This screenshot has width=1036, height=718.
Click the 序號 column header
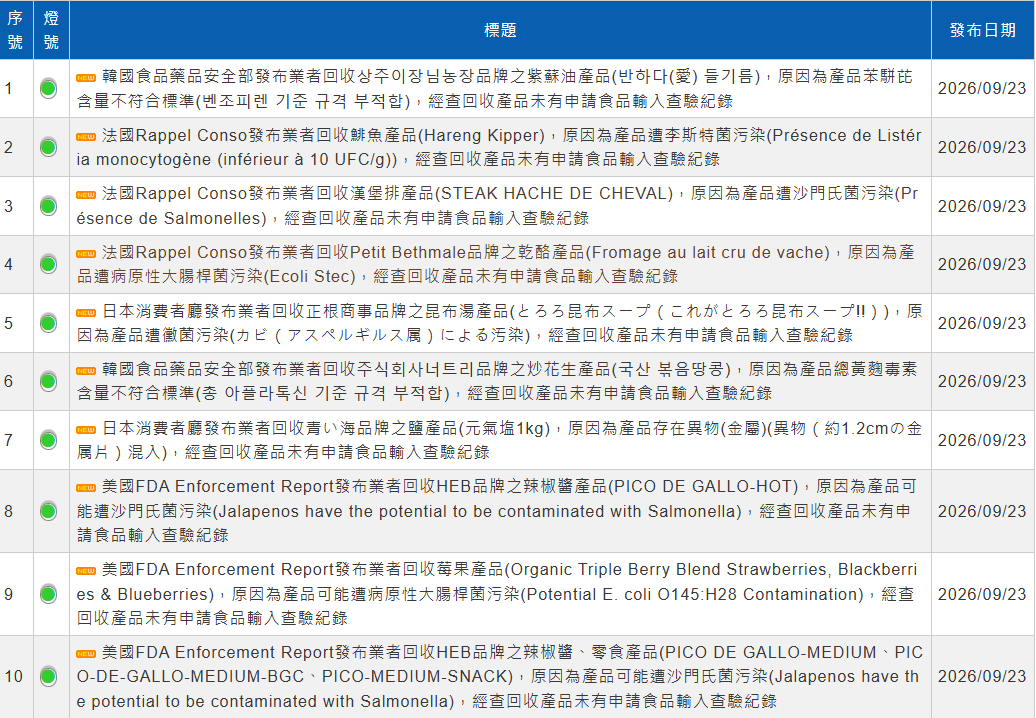click(x=16, y=30)
